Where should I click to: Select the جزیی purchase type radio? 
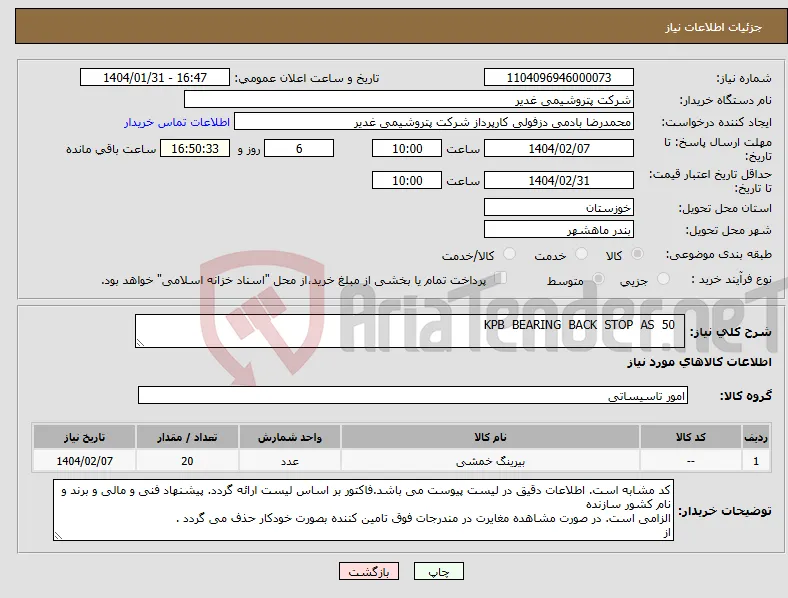click(x=663, y=279)
